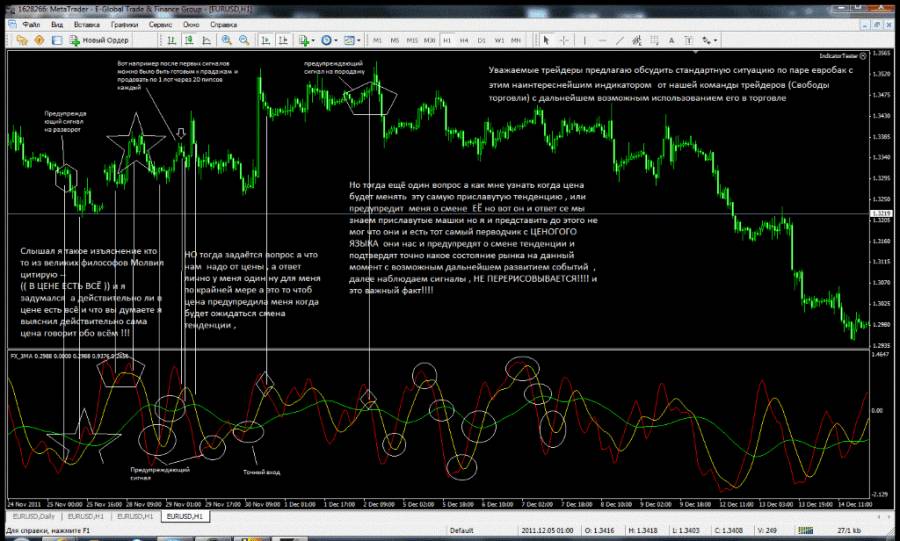Enable the W1 weekly timeframe
900x541 pixels.
498,40
